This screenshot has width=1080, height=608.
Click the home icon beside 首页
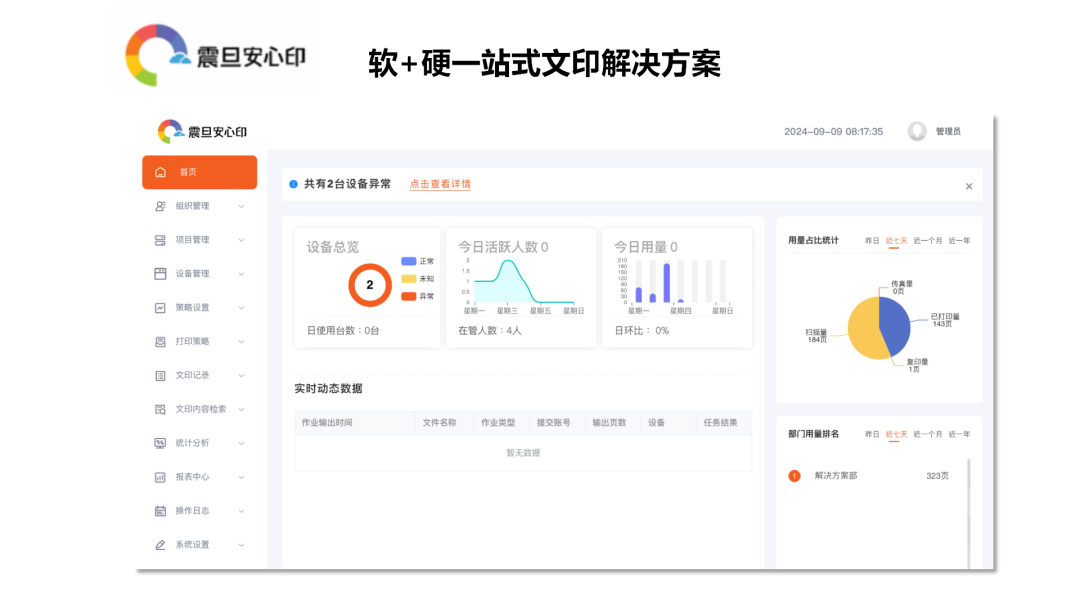(x=160, y=172)
